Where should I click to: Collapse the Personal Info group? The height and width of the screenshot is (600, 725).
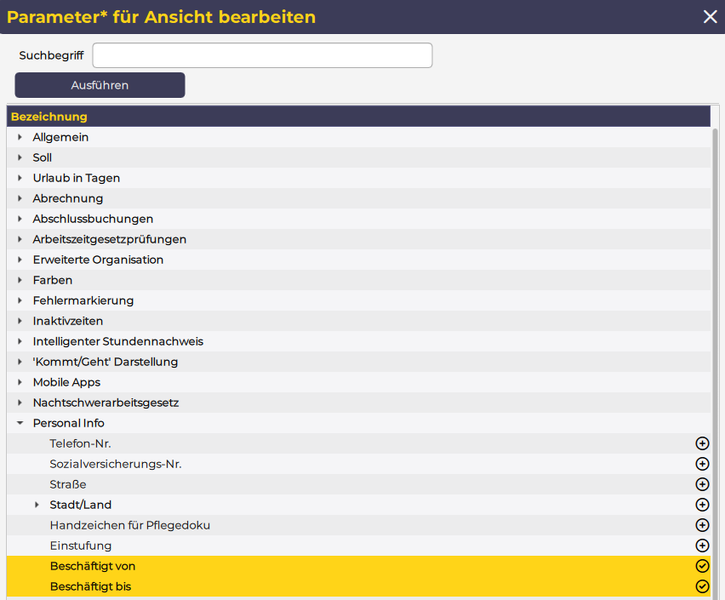coord(20,423)
